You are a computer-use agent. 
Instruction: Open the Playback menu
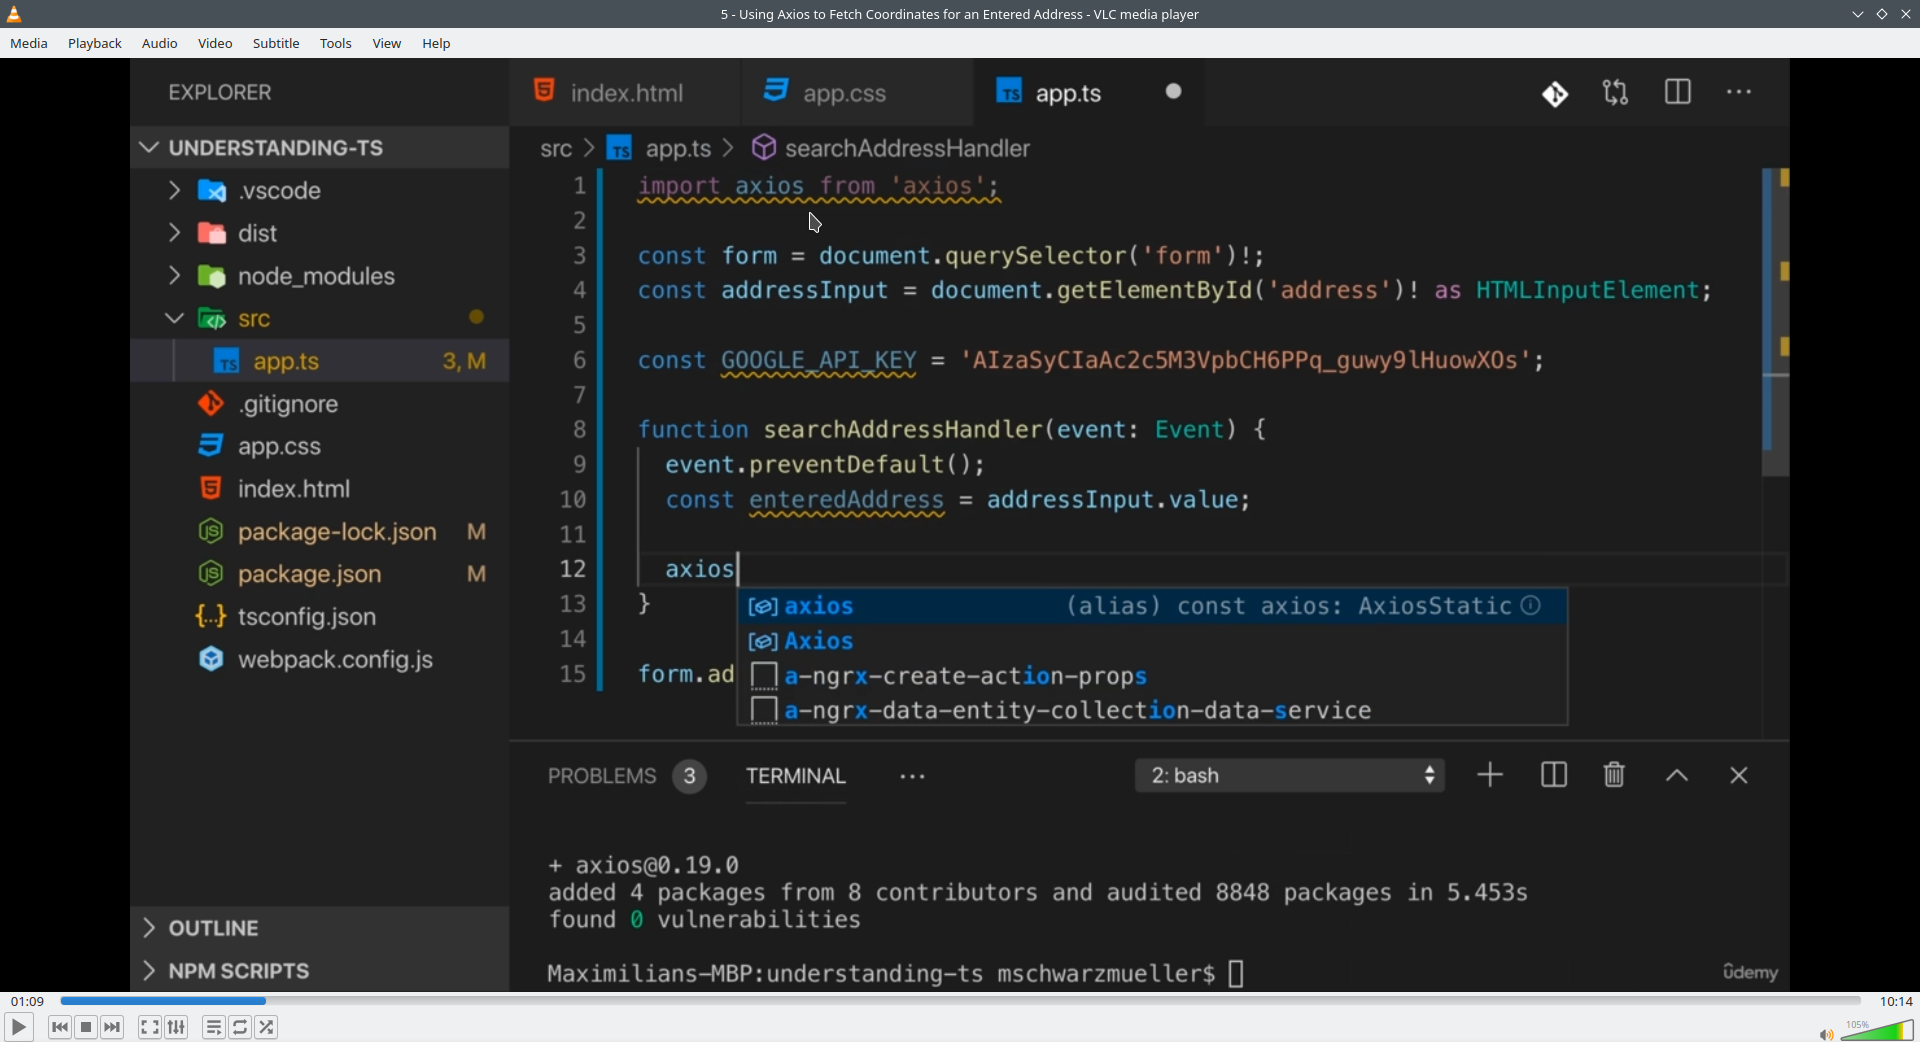click(95, 43)
